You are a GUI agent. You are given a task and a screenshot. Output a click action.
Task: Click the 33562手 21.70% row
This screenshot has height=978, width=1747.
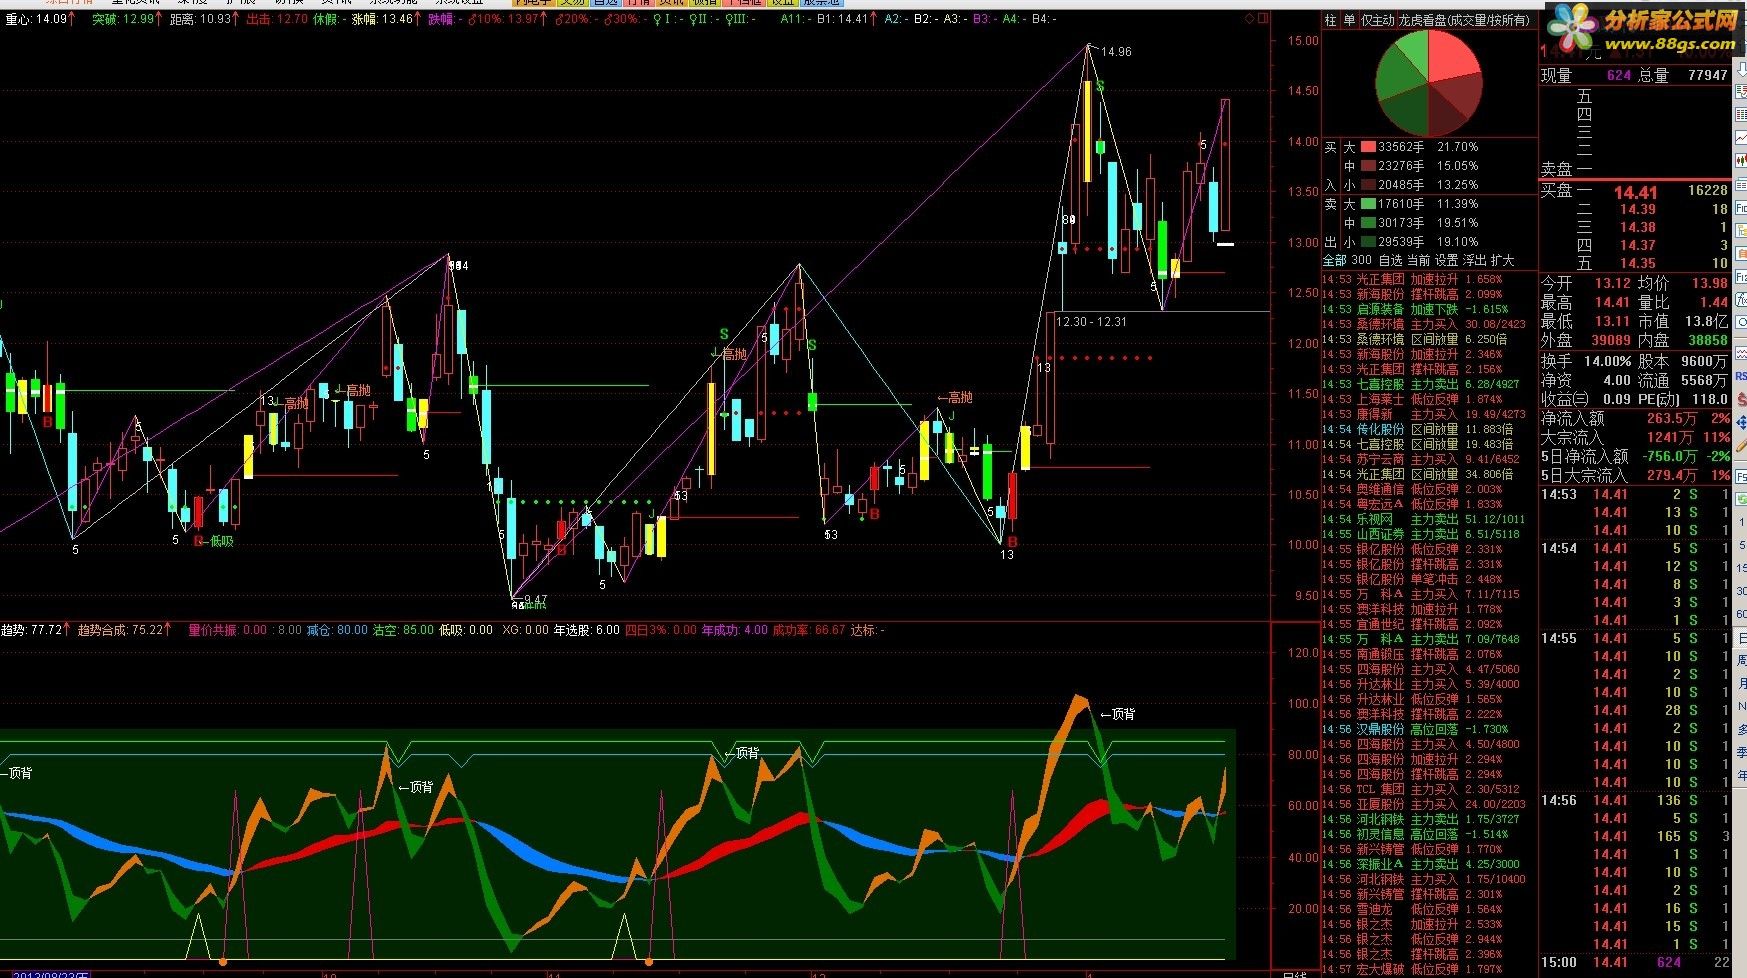[x=1428, y=147]
